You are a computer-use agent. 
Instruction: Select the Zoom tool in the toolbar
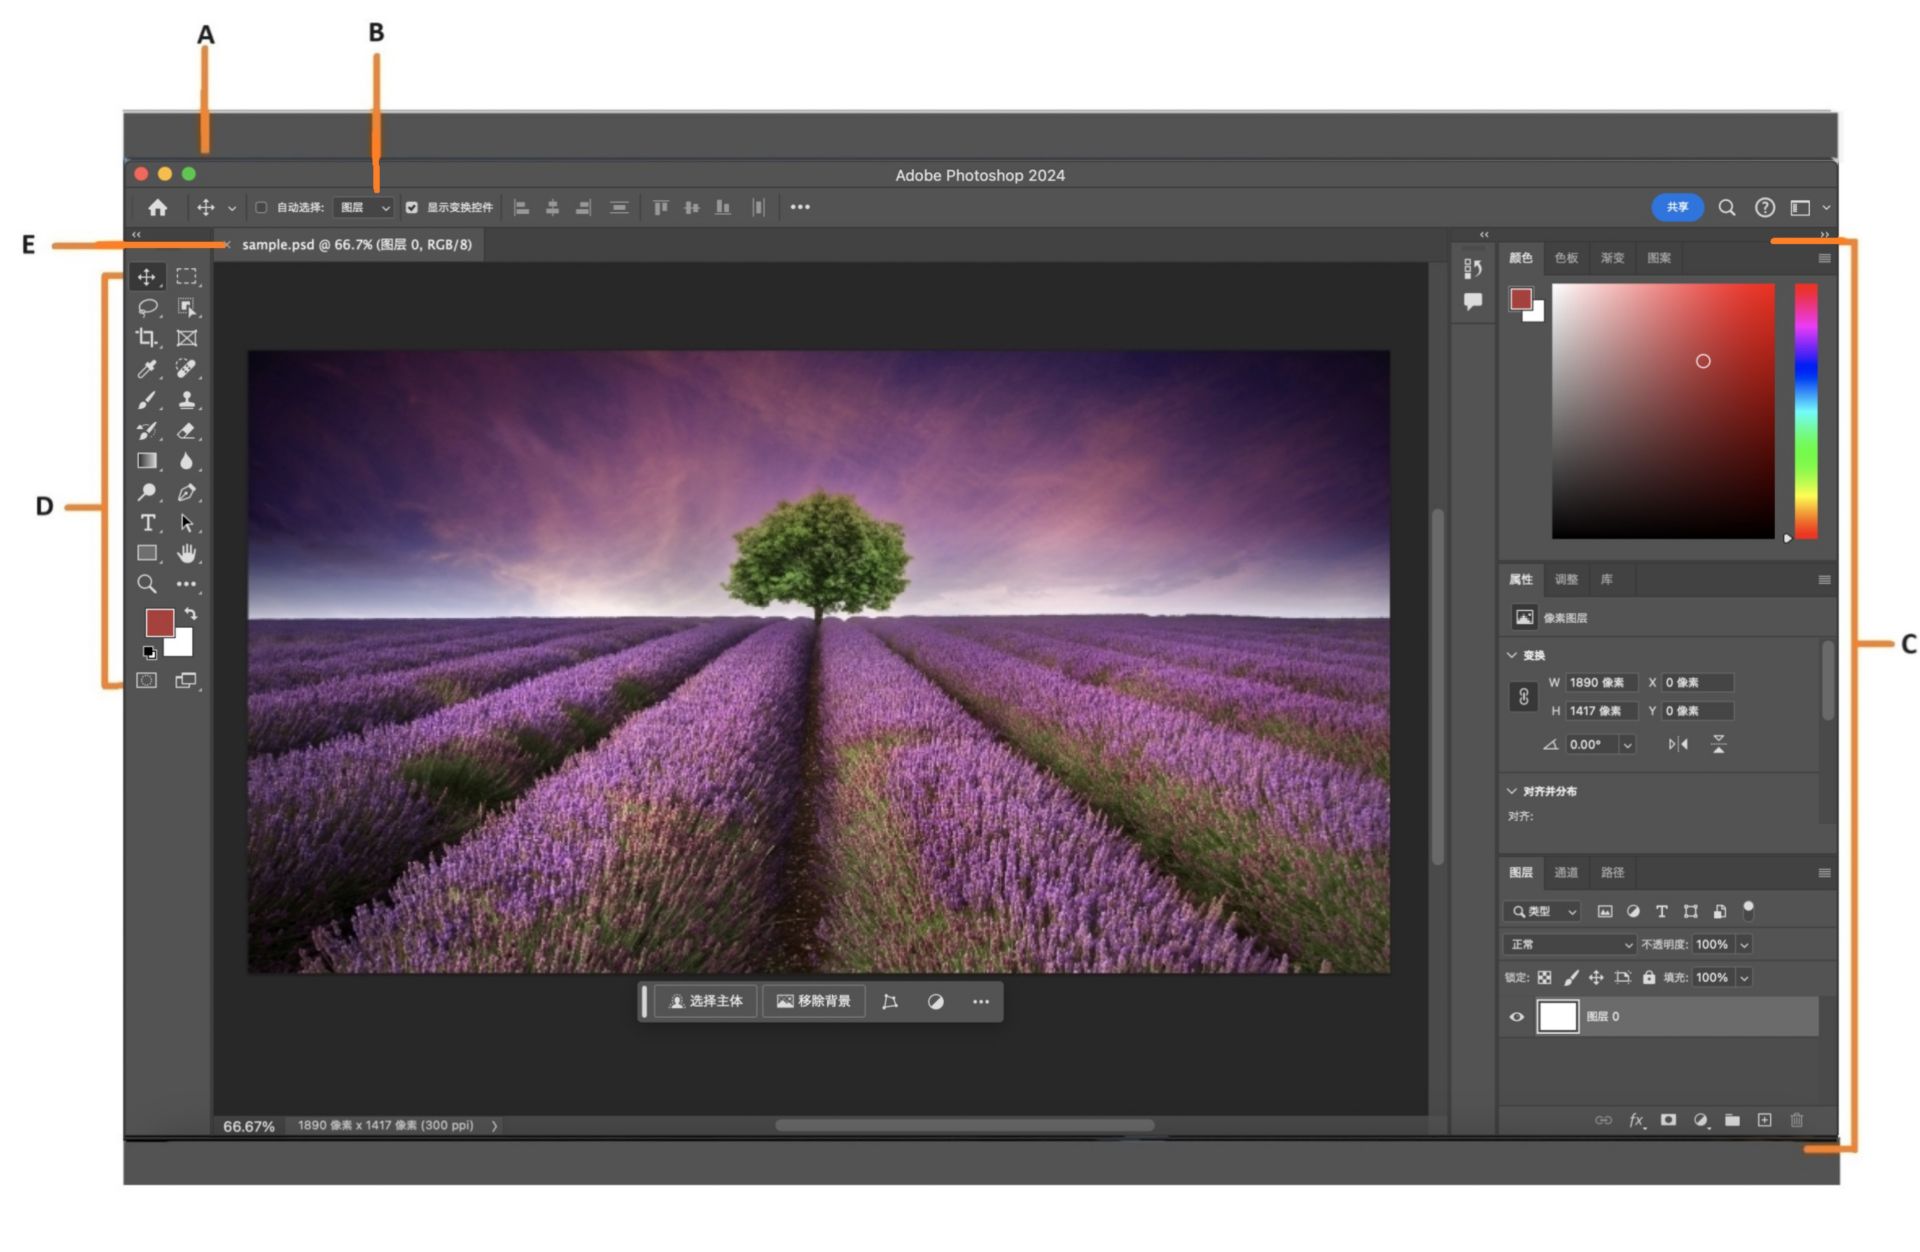(x=148, y=584)
